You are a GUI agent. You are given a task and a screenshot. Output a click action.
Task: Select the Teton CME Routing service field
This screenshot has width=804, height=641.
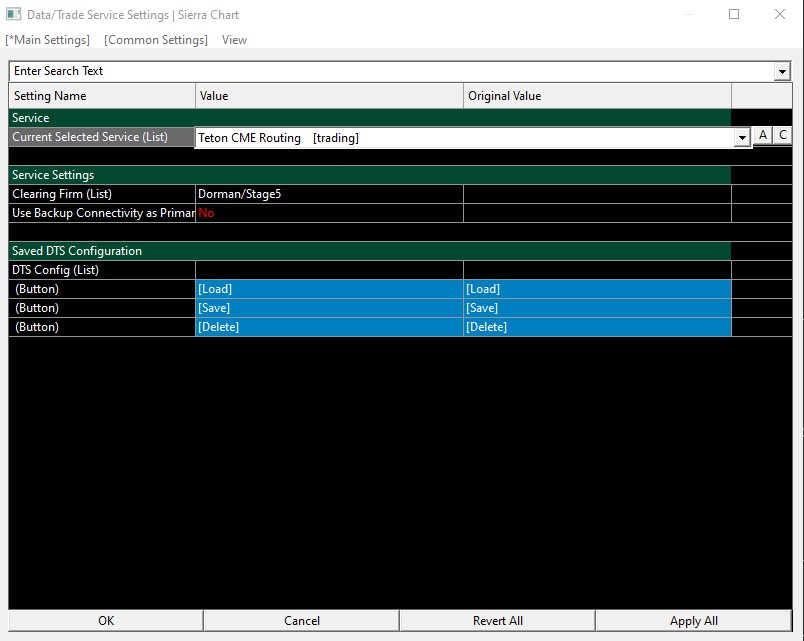coord(464,138)
